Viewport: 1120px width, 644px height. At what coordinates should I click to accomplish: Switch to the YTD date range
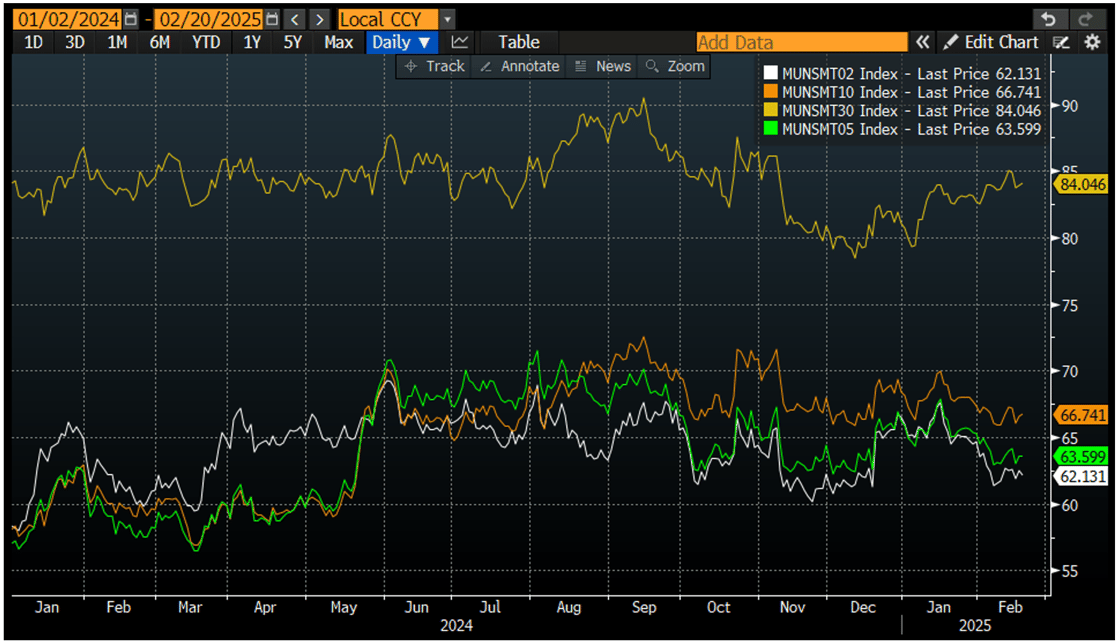(205, 42)
